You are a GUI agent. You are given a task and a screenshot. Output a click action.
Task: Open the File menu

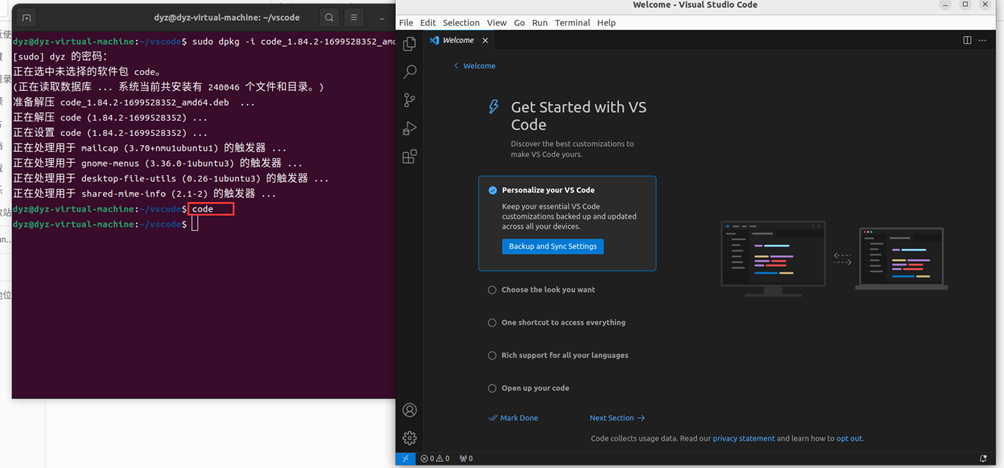(406, 22)
